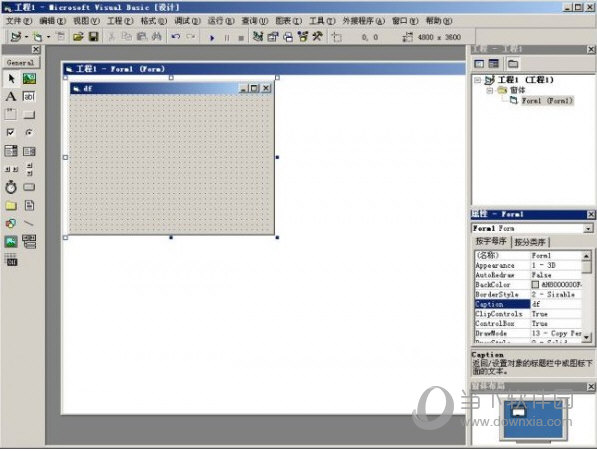Start the program with Run arrow
597x451 pixels.
click(x=212, y=38)
